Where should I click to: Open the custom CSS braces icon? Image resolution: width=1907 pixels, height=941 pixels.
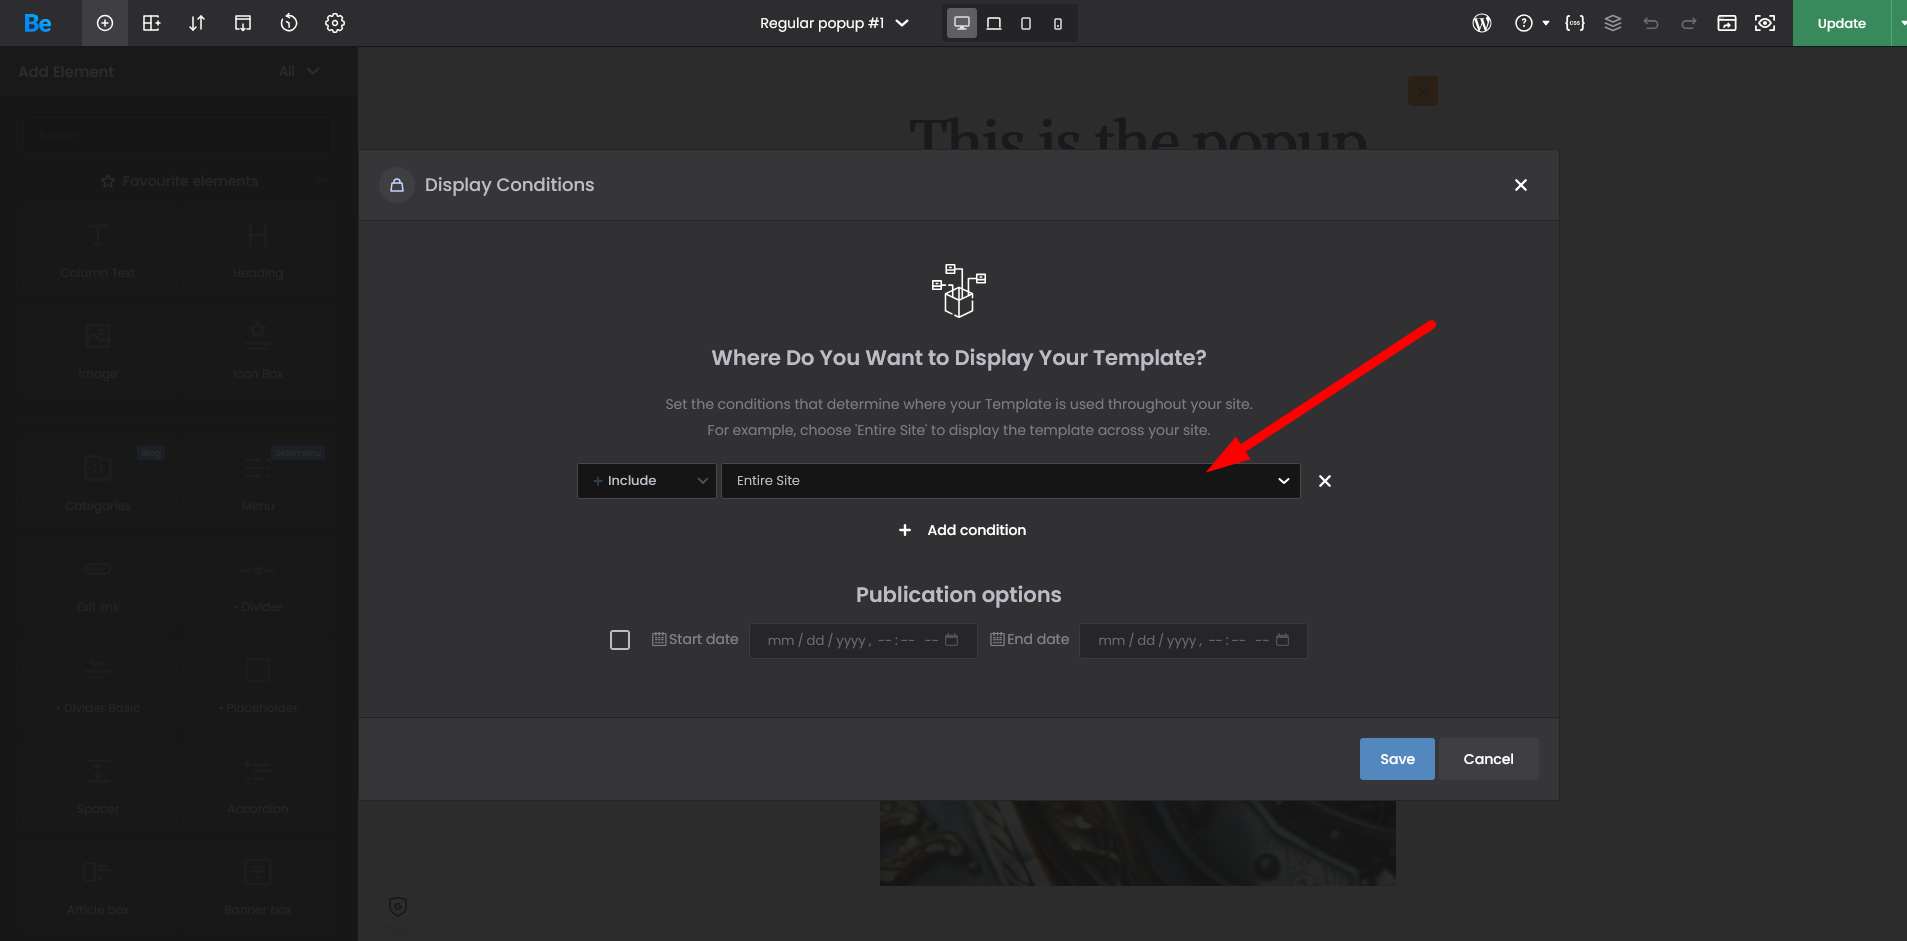tap(1575, 23)
